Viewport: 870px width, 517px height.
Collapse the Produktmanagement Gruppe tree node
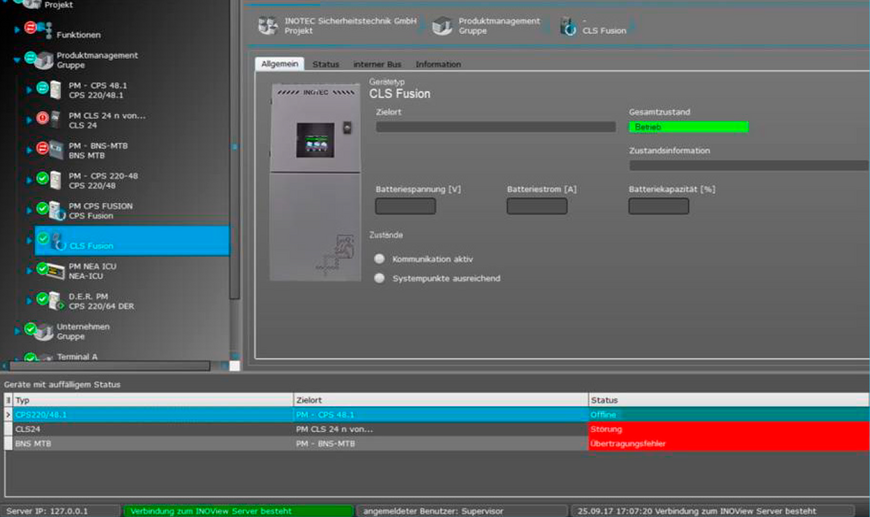point(17,60)
